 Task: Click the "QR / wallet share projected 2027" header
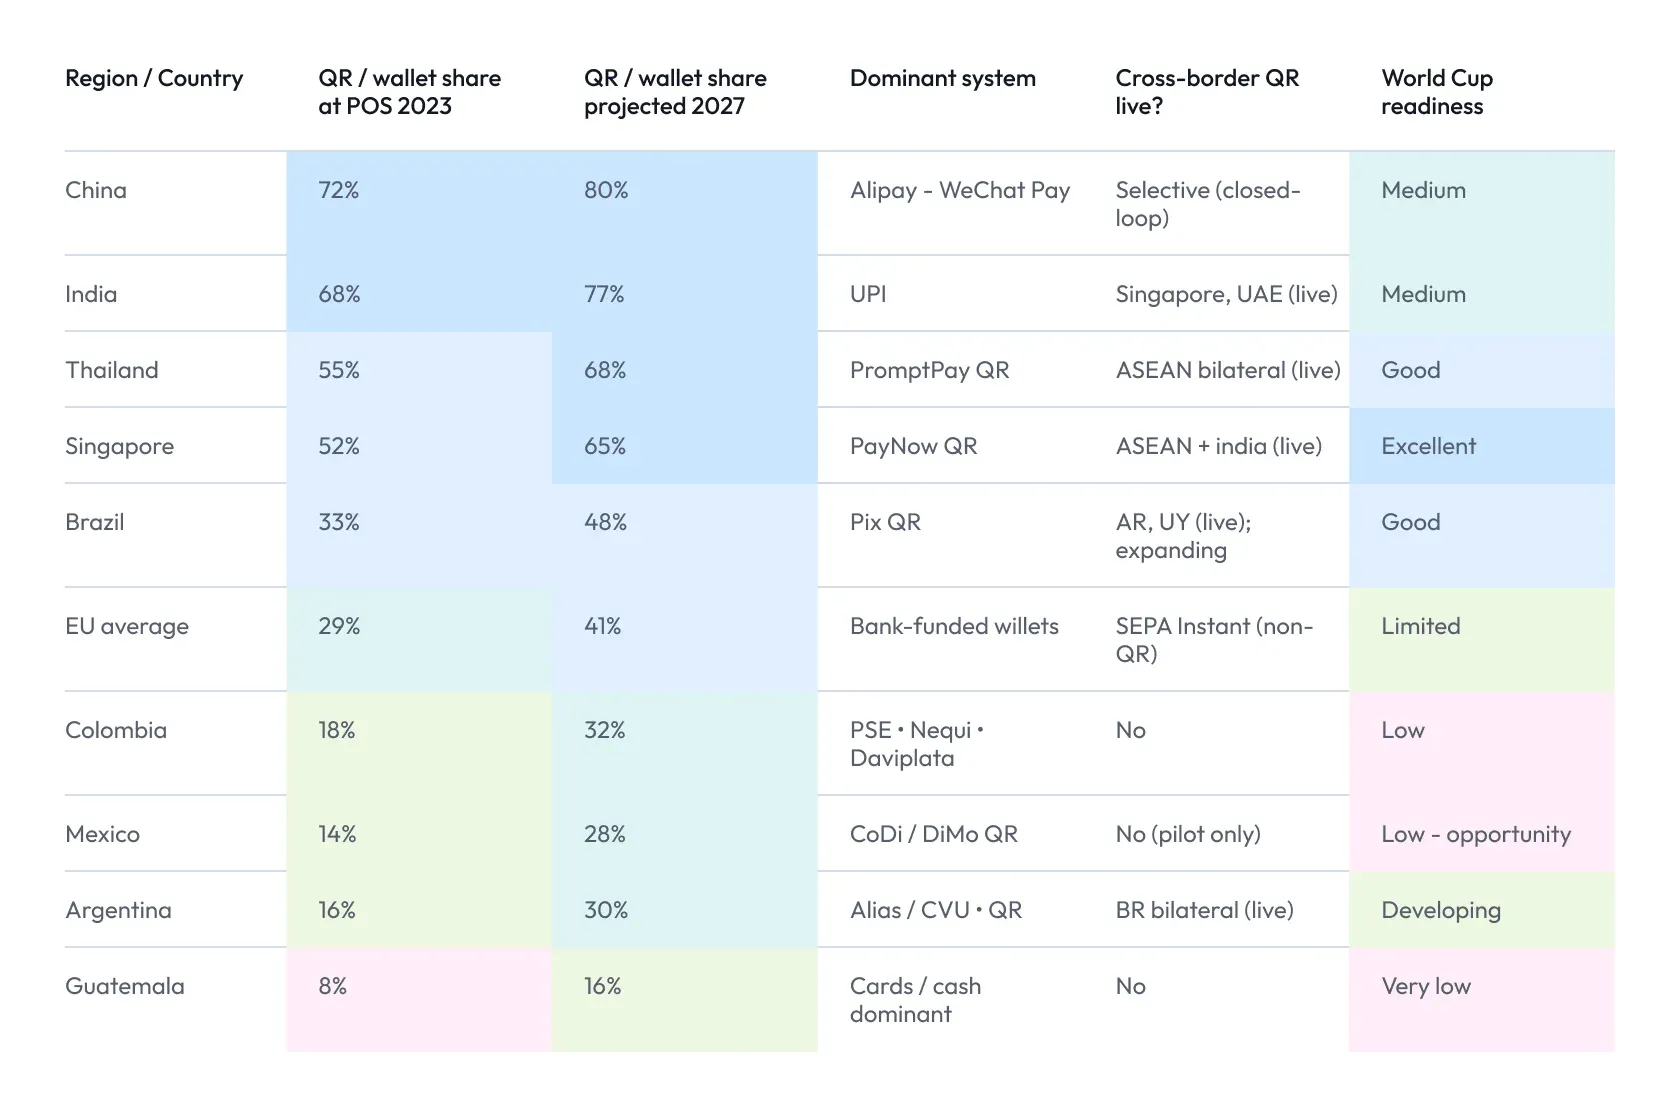click(675, 92)
